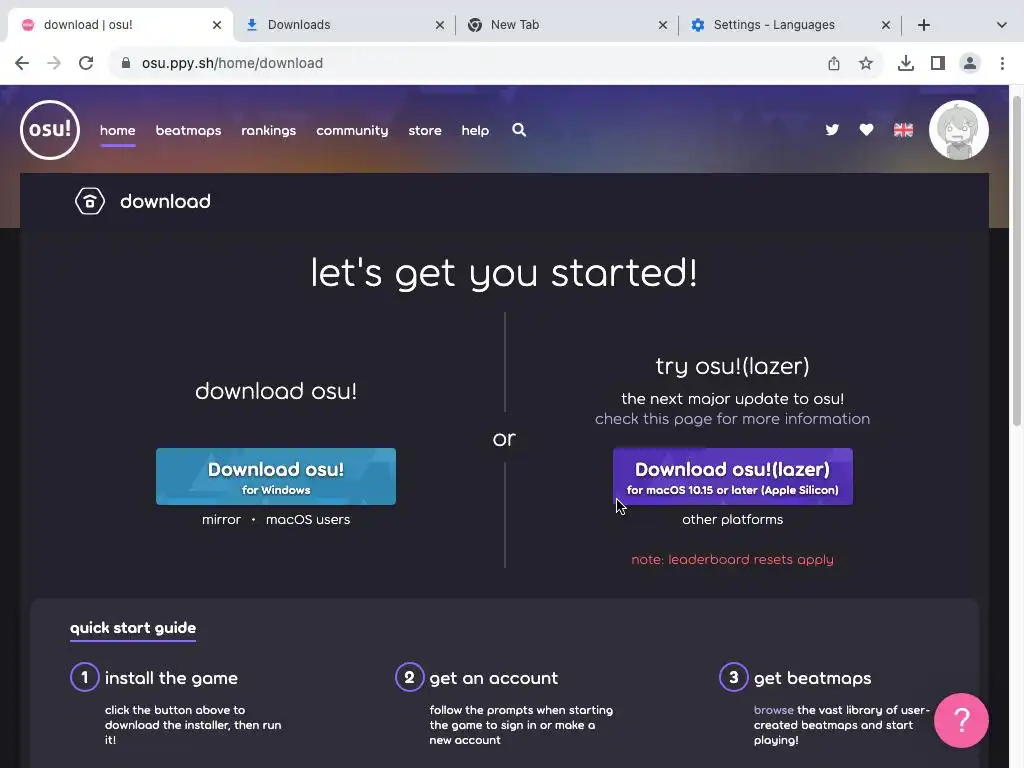Image resolution: width=1024 pixels, height=768 pixels.
Task: Click the mirror download link
Action: [x=221, y=519]
